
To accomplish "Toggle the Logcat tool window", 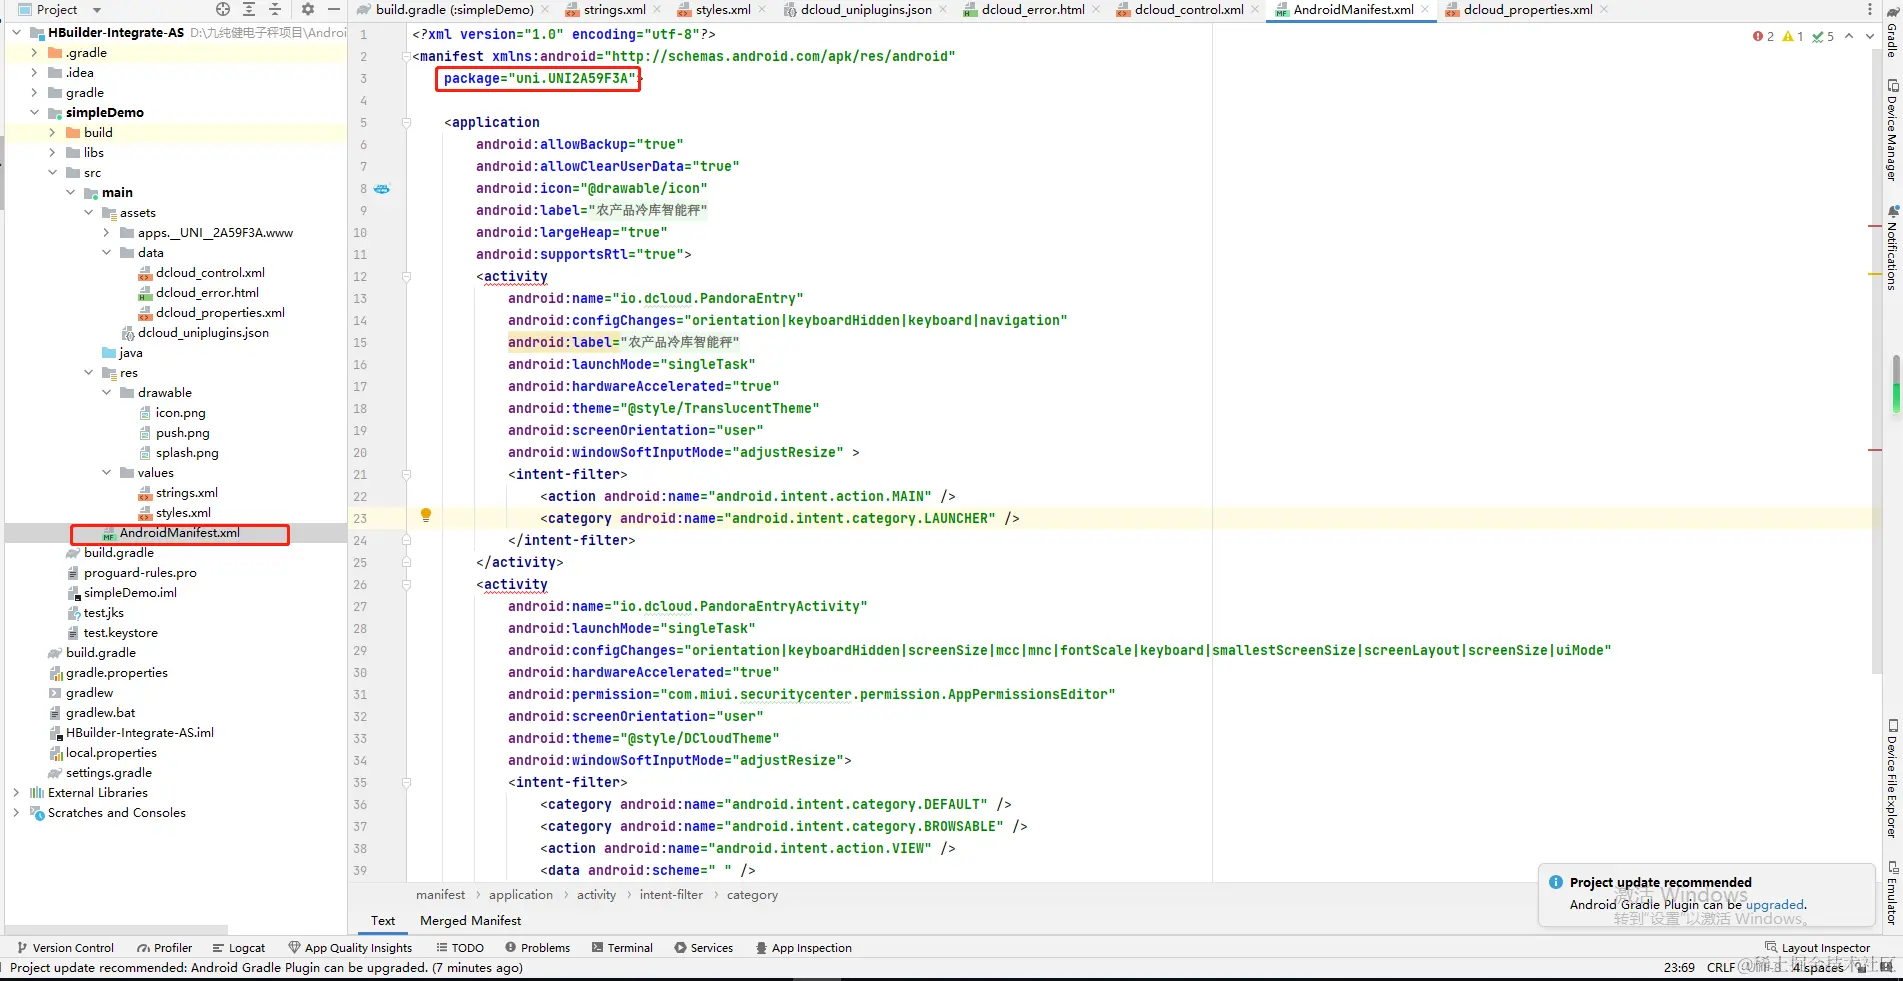I will [239, 948].
